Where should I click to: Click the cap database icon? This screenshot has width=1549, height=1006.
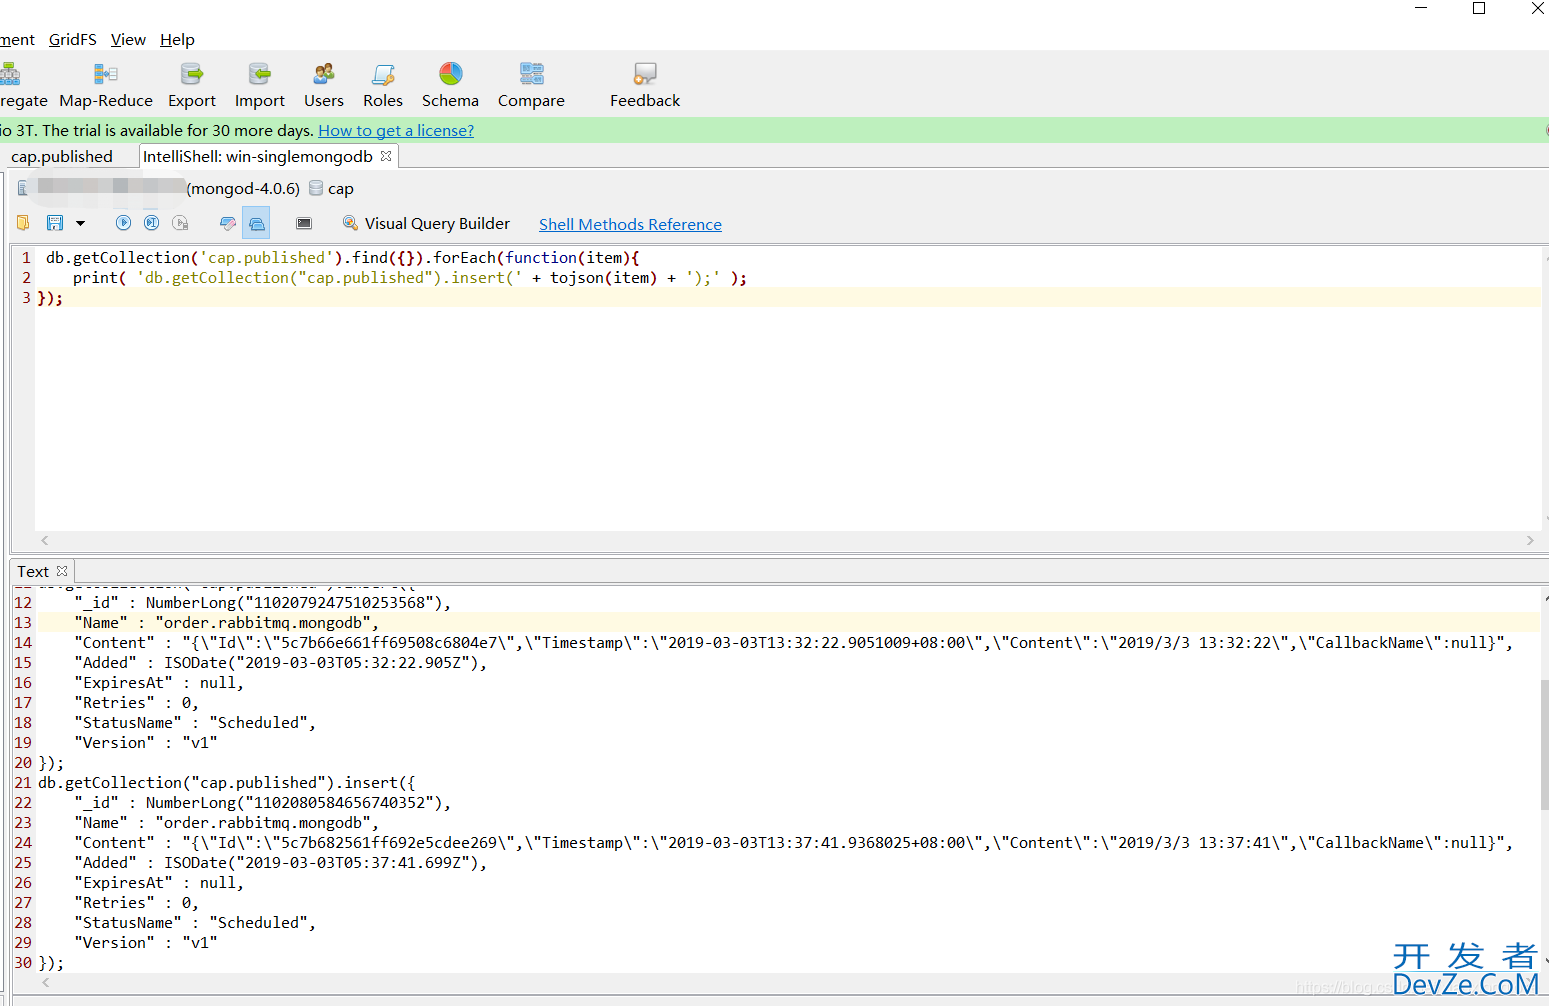click(x=316, y=188)
